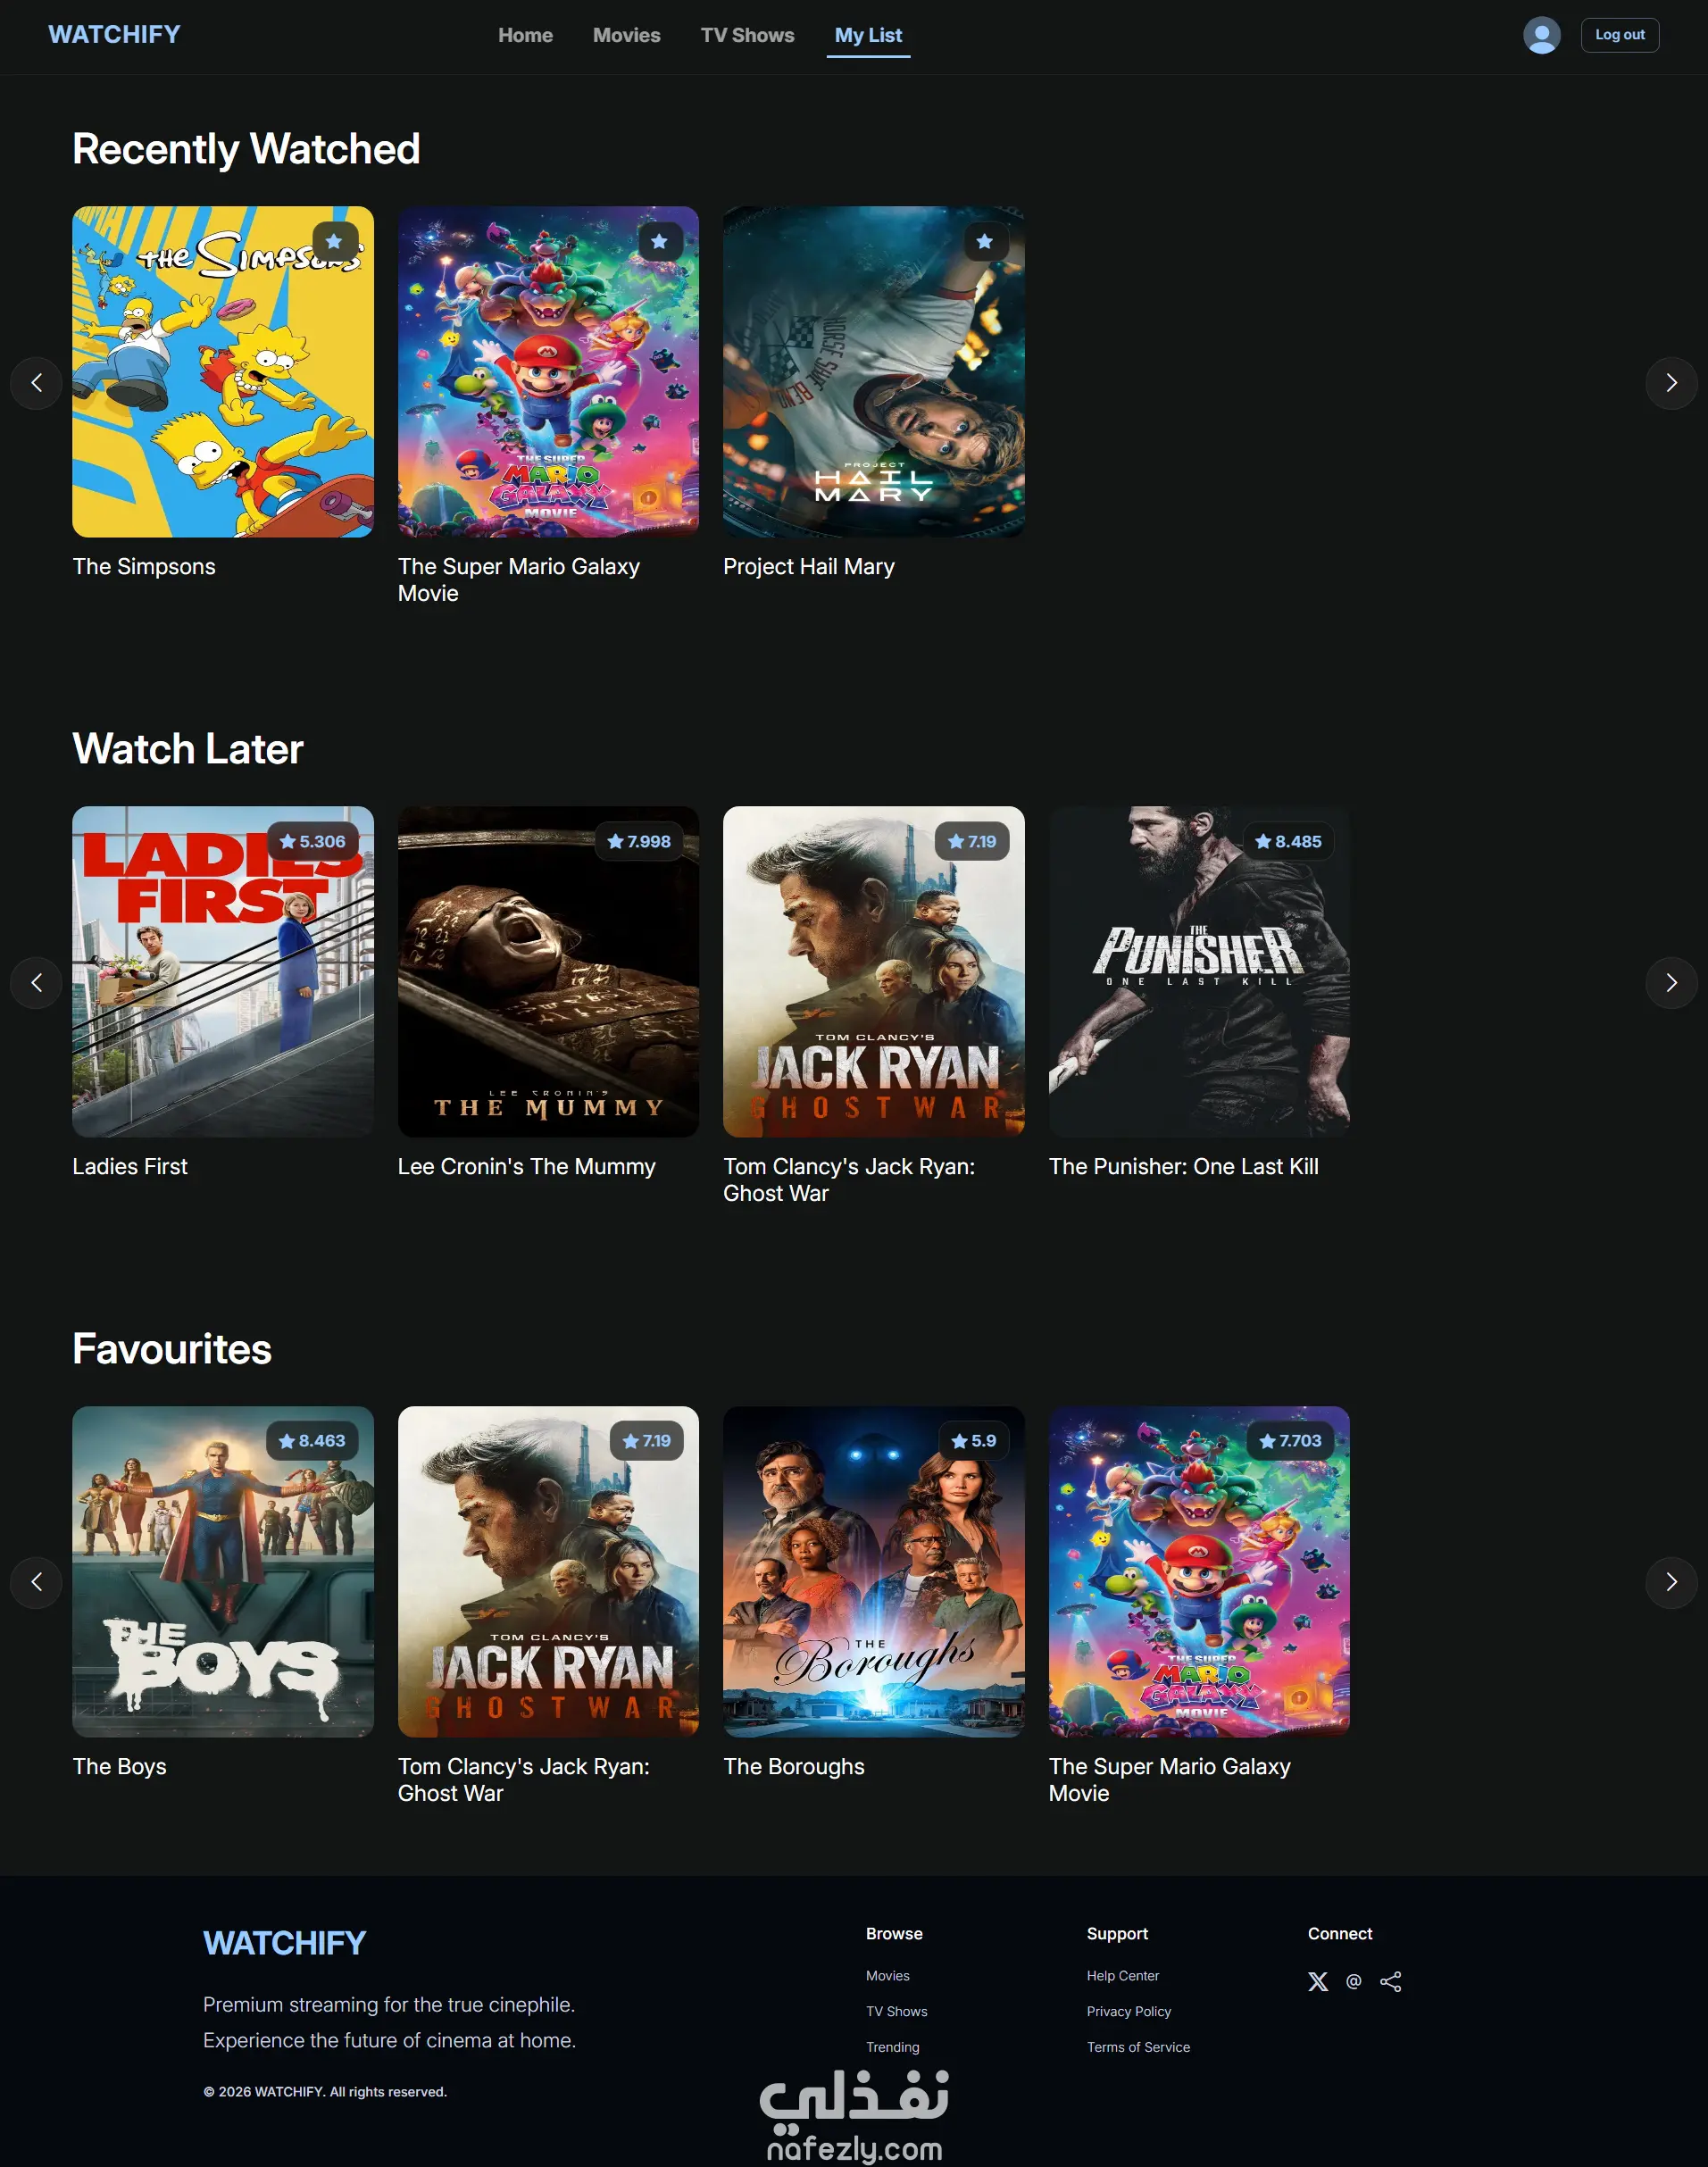This screenshot has width=1708, height=2167.
Task: Open the Lee Cronin's The Mummy poster
Action: pos(548,972)
